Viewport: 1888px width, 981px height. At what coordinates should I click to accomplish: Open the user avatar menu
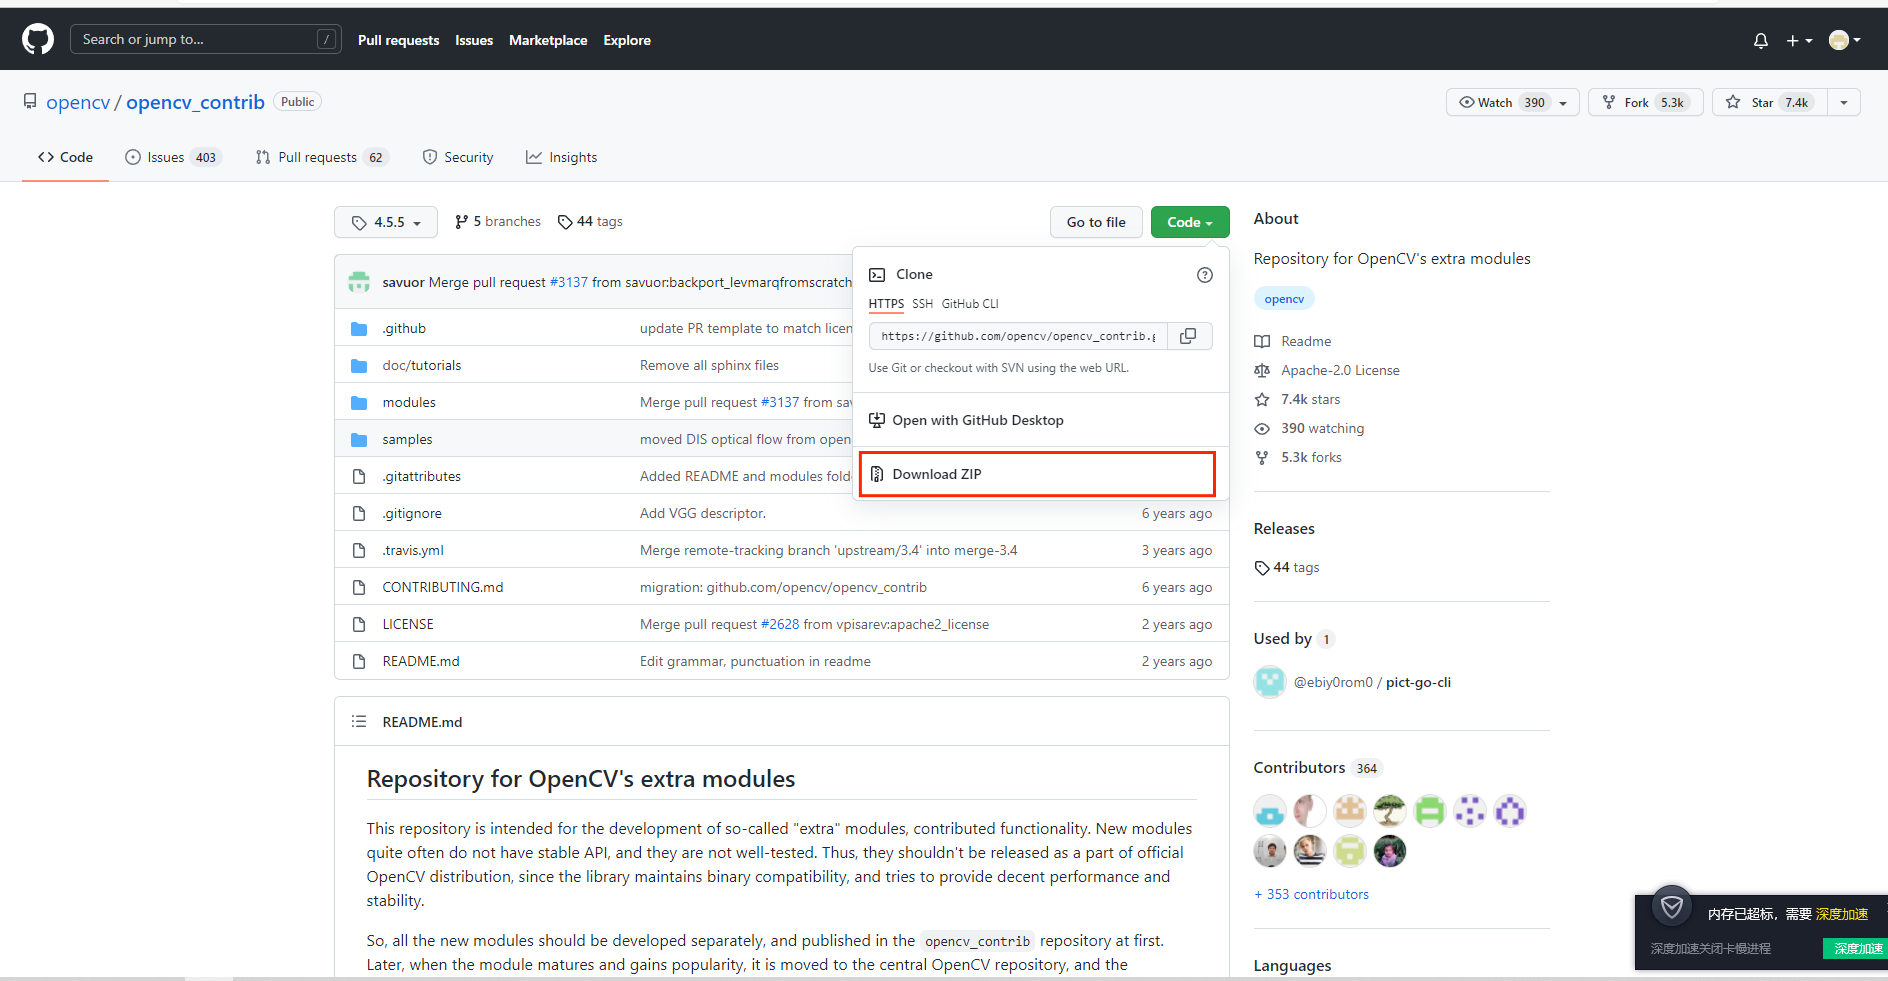point(1844,40)
